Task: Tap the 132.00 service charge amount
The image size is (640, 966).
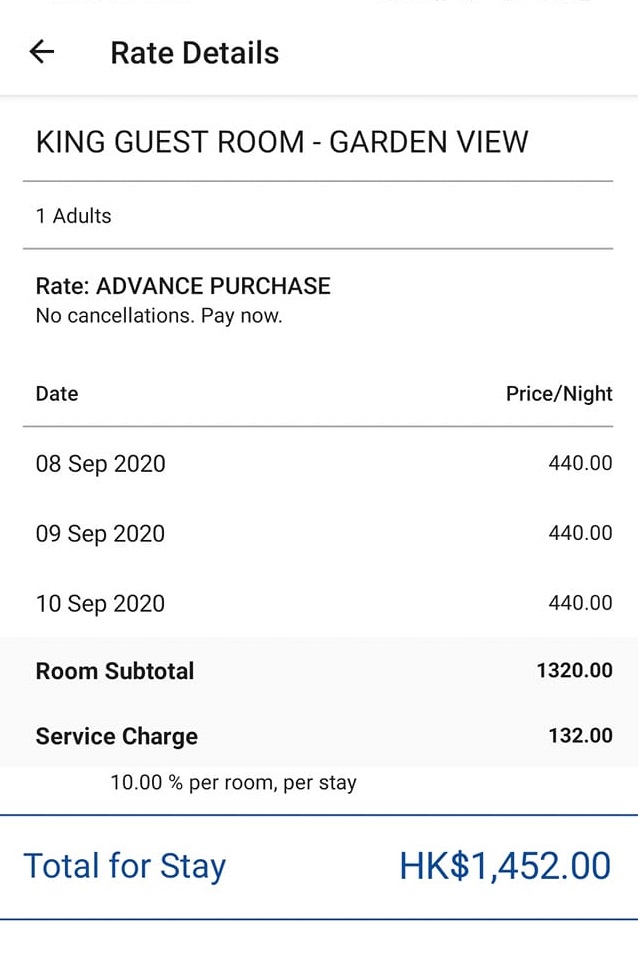Action: click(x=580, y=736)
